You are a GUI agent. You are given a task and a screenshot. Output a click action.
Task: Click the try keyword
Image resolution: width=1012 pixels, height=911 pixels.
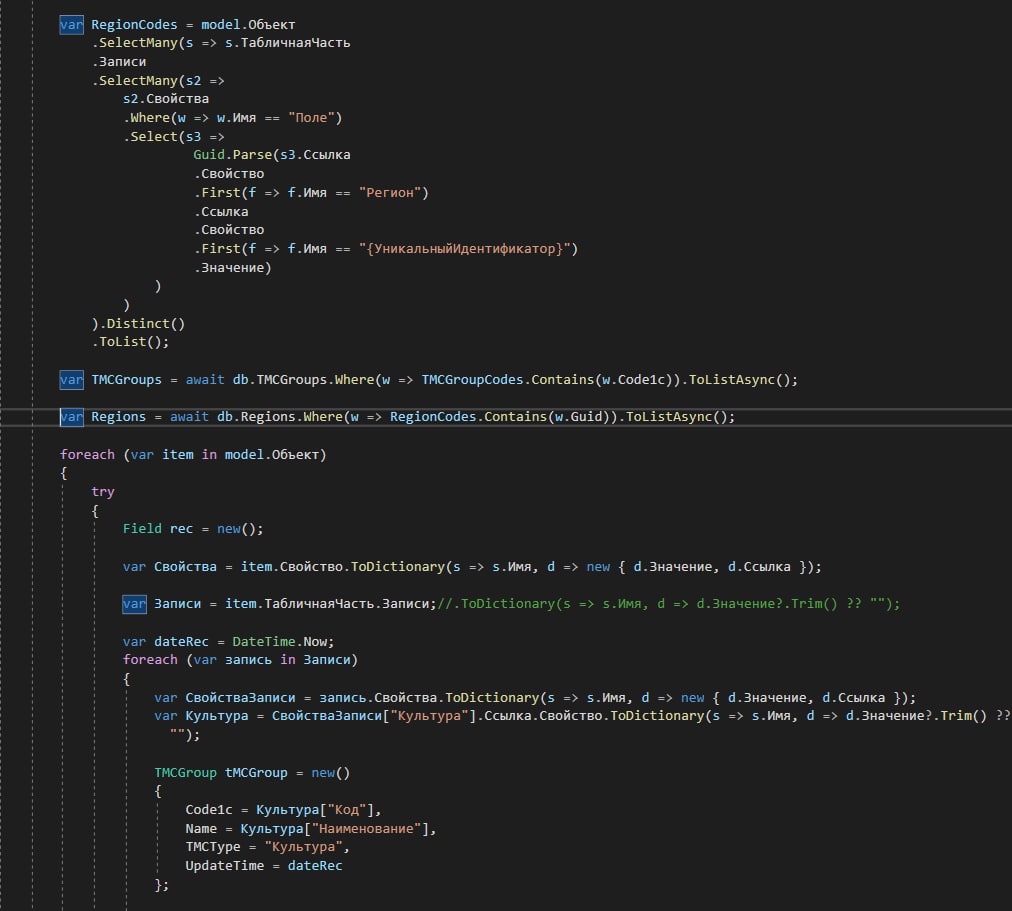click(103, 492)
